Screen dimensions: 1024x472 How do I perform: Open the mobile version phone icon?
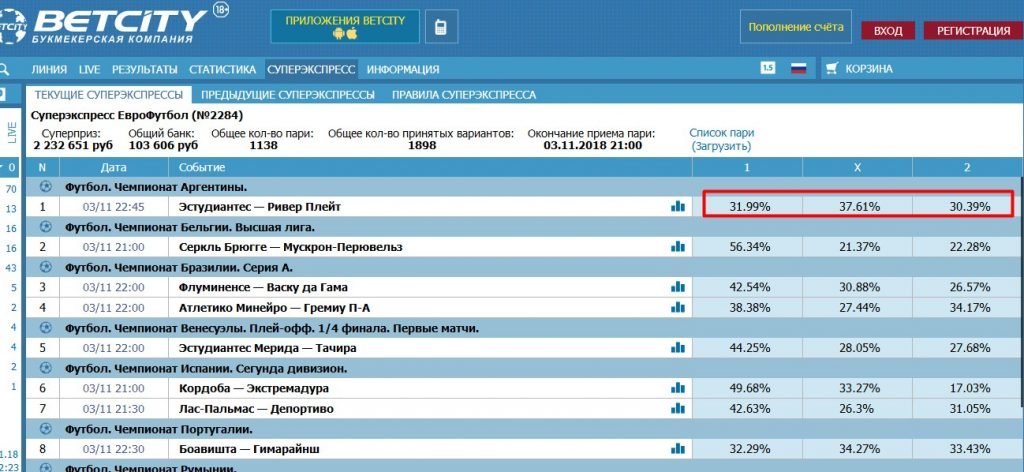pos(441,27)
